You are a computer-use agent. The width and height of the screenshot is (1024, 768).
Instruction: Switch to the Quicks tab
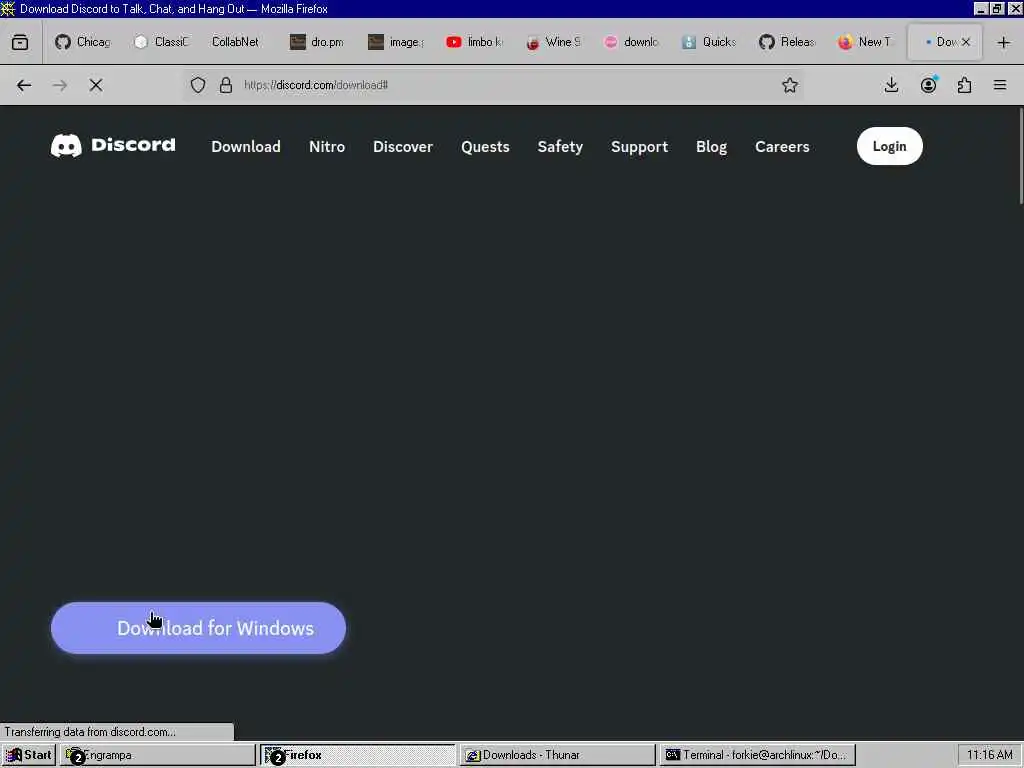709,42
